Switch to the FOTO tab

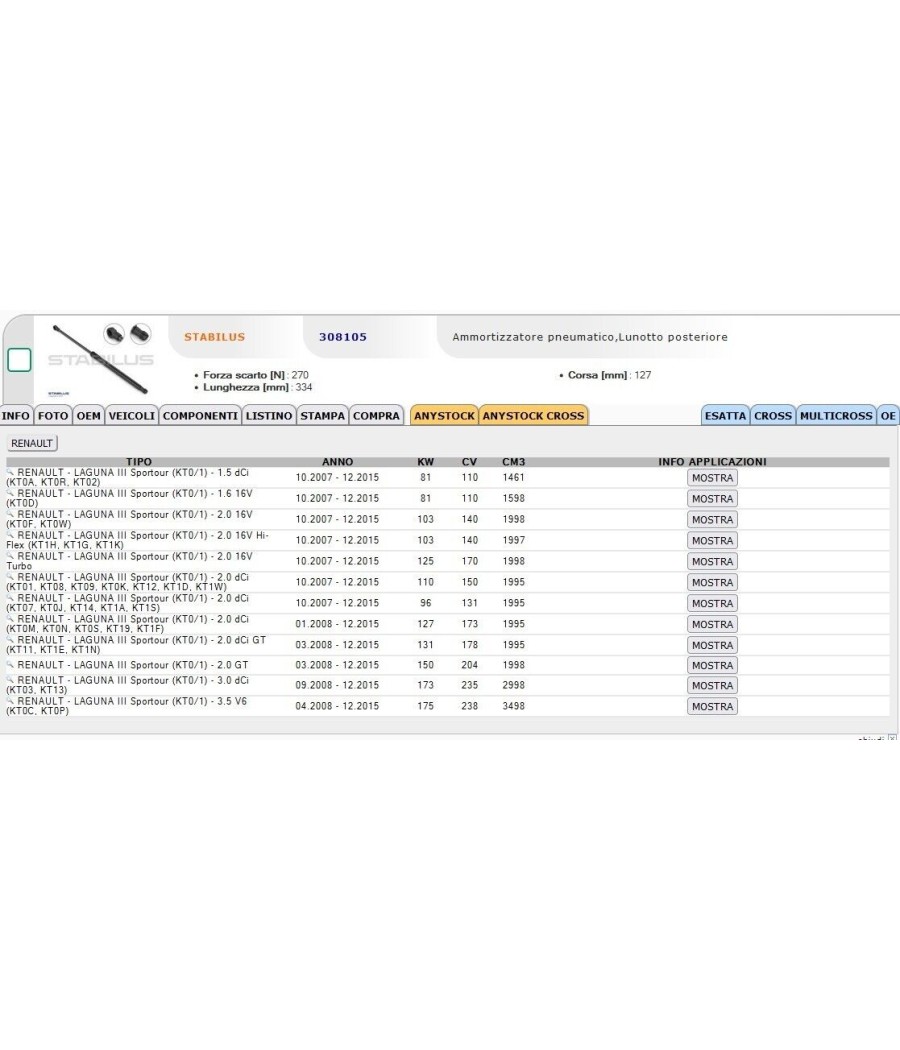pos(53,416)
